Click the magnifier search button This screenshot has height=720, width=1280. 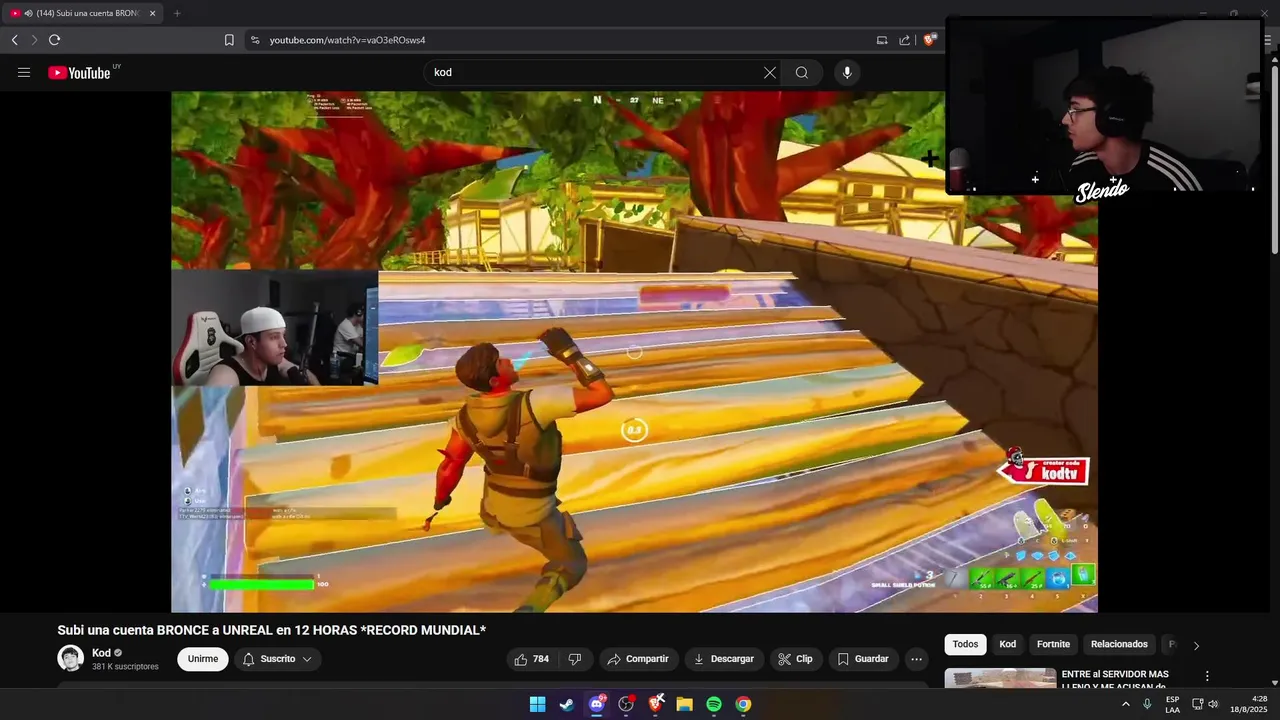[x=802, y=72]
